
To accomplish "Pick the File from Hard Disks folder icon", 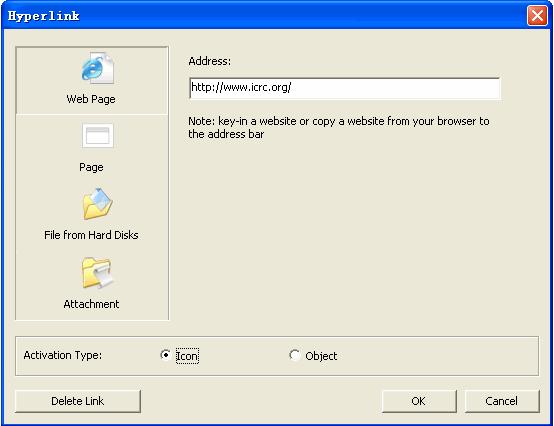I will [x=98, y=204].
